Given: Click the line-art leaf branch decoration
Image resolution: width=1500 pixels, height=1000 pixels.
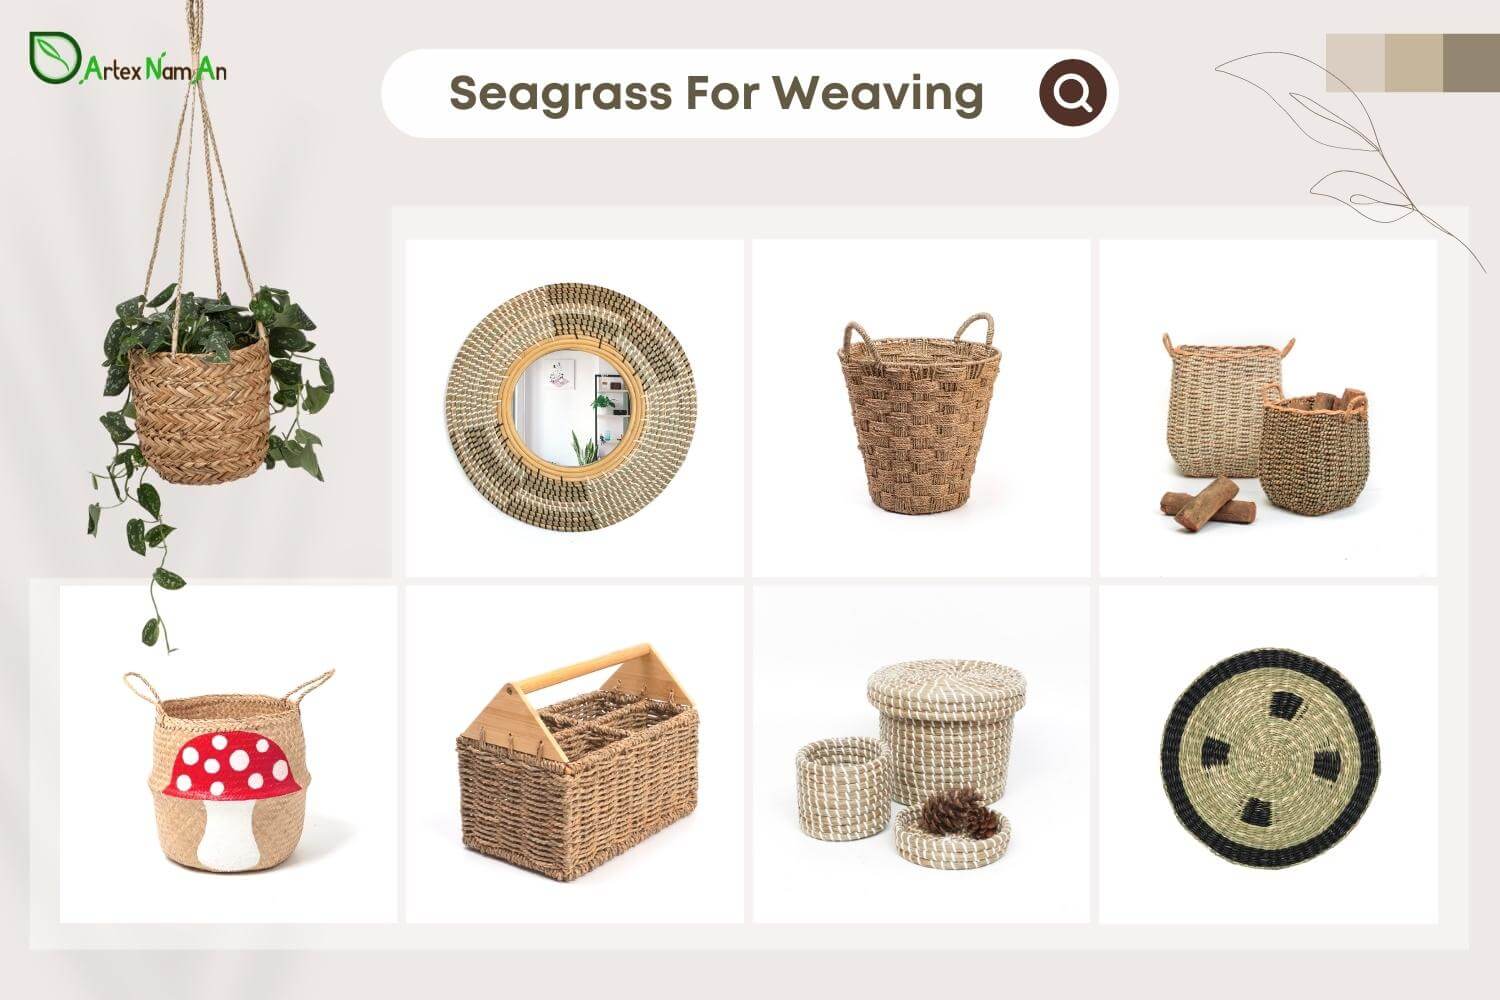Looking at the screenshot, I should [1350, 150].
